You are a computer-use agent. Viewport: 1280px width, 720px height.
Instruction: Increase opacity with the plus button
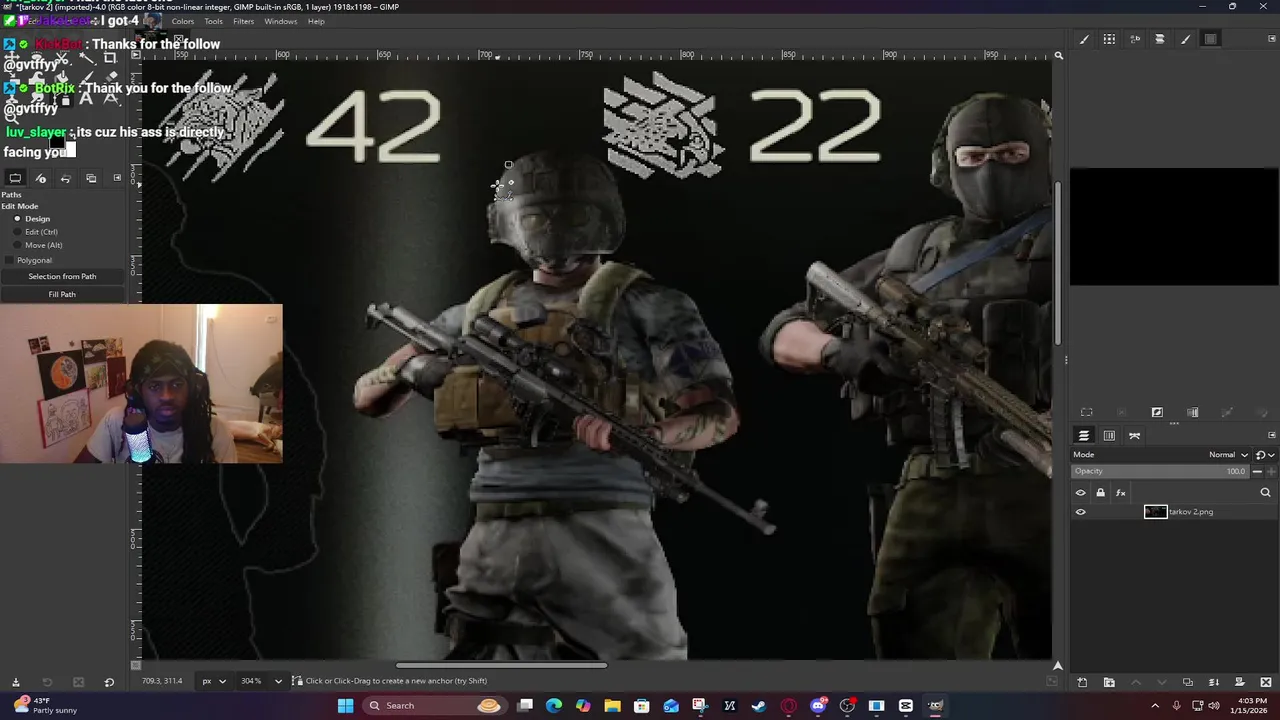tap(1270, 471)
